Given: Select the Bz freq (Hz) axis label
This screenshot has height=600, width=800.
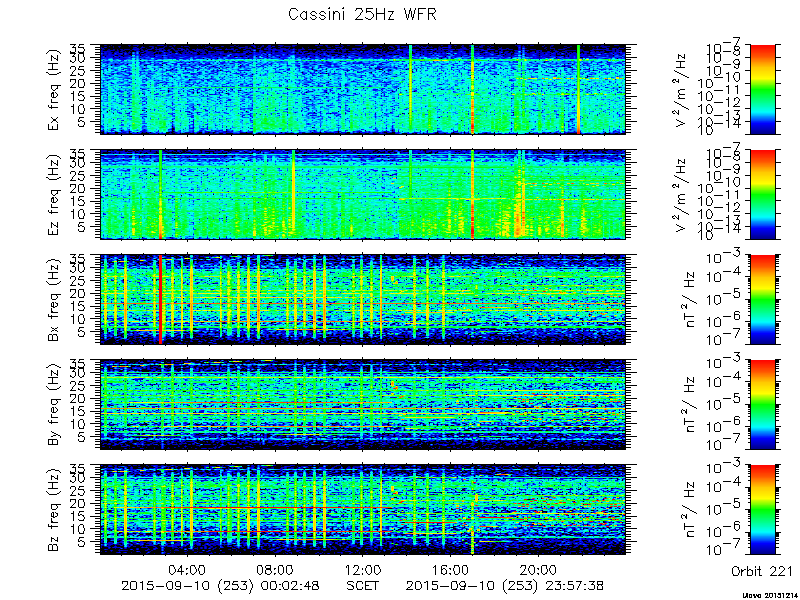Looking at the screenshot, I should pos(55,510).
